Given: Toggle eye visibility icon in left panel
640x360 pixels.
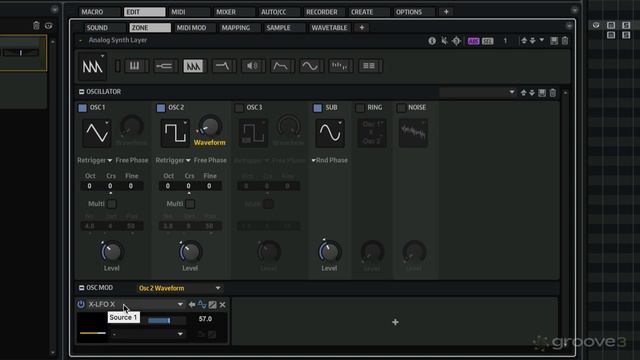Looking at the screenshot, I should (x=49, y=26).
